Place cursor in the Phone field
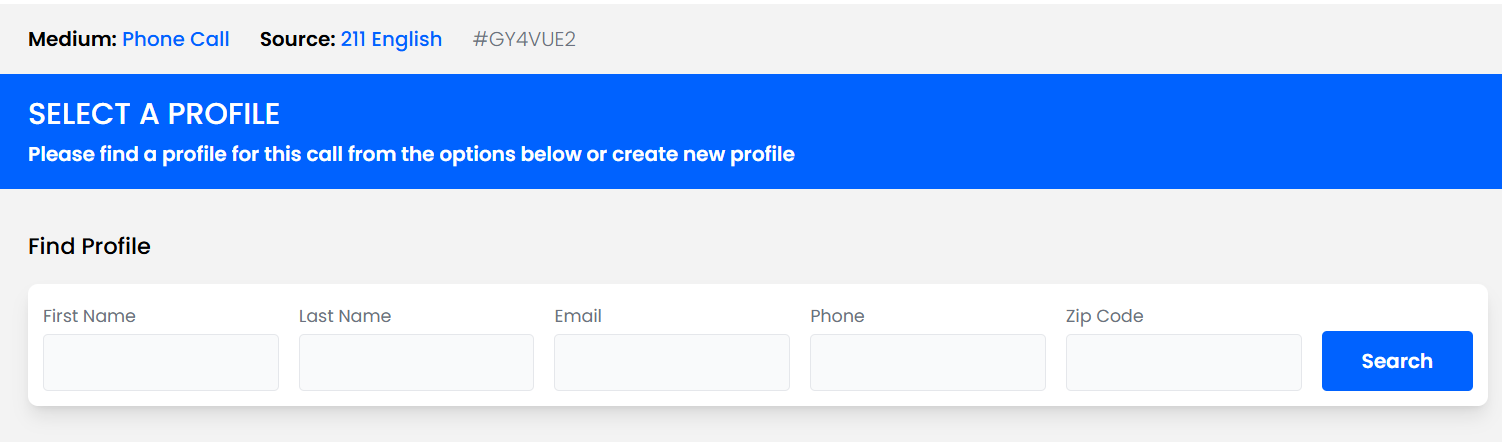Screen dimensions: 1502x442 (x=928, y=362)
